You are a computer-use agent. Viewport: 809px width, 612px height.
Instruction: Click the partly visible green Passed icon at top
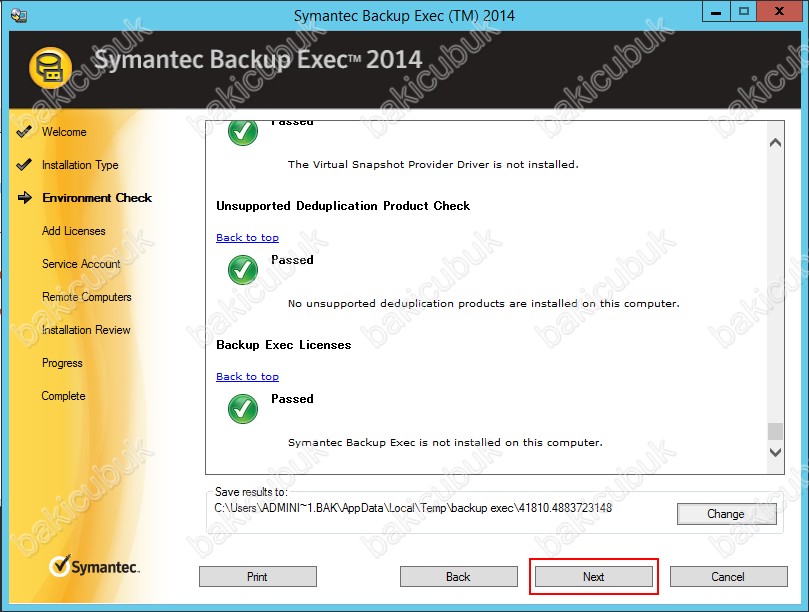pyautogui.click(x=243, y=133)
